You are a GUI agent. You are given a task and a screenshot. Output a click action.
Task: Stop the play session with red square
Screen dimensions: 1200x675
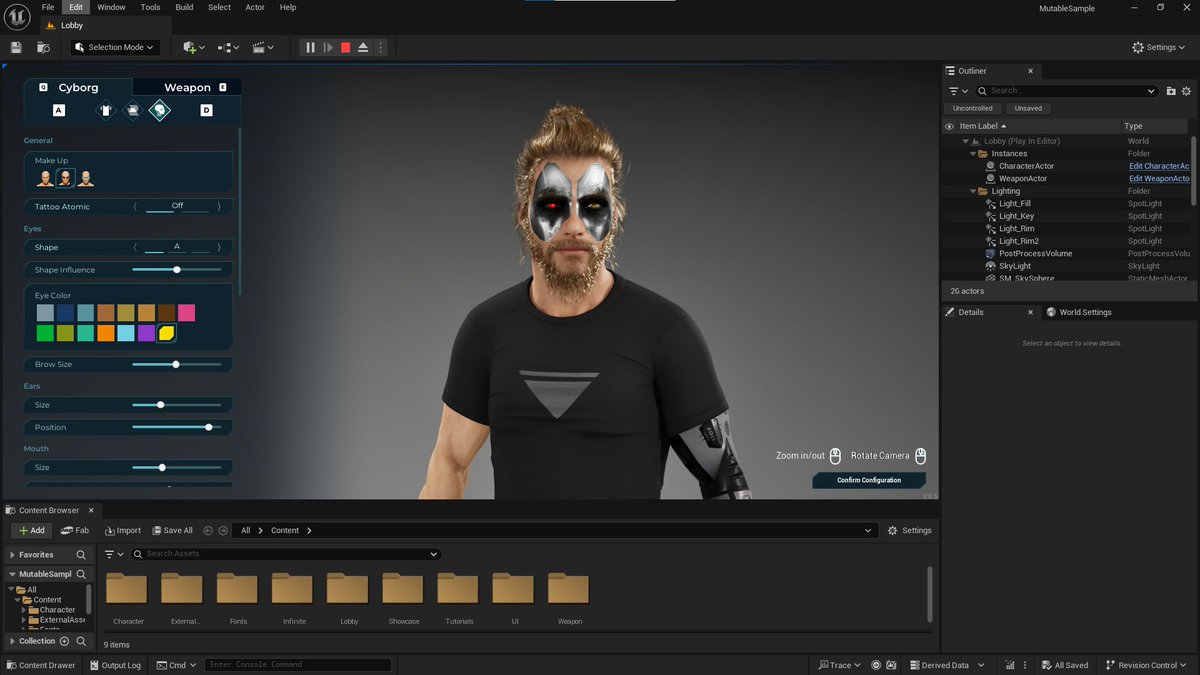[346, 47]
